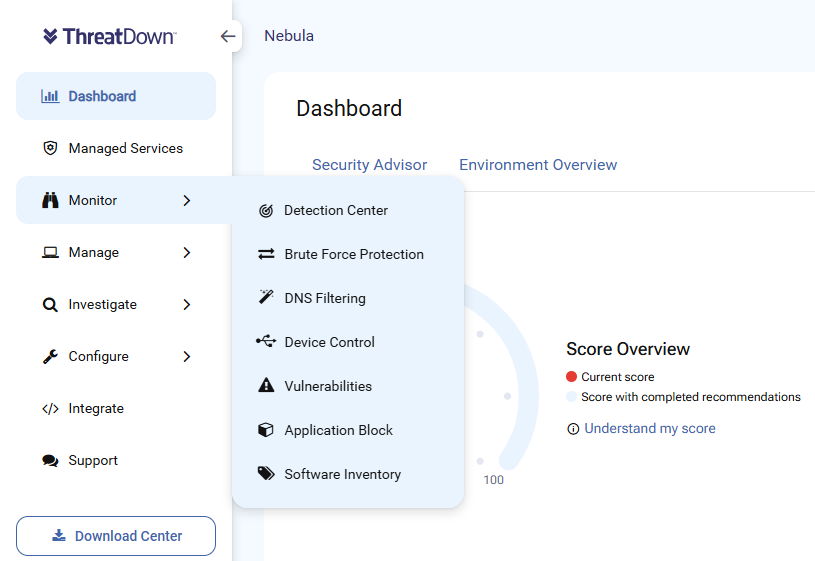The height and width of the screenshot is (561, 815).
Task: Click the Software Inventory tags icon
Action: [266, 473]
